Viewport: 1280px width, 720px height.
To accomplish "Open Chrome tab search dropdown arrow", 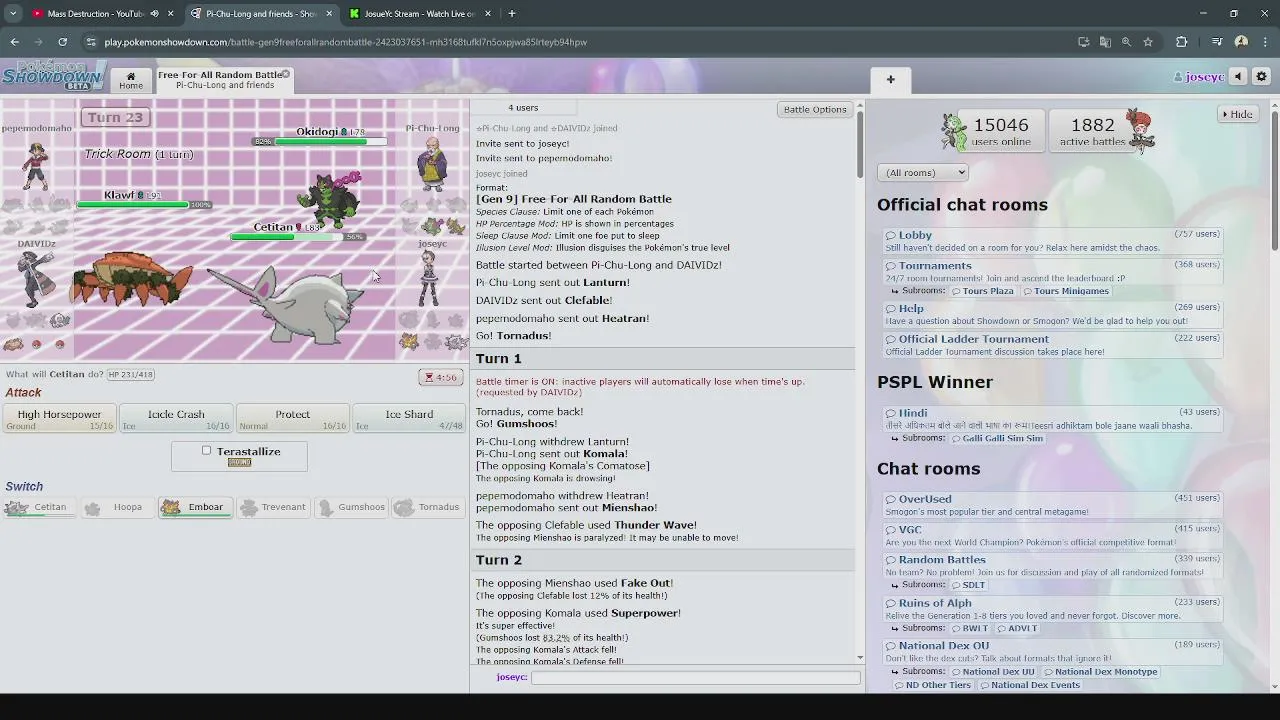I will (12, 14).
